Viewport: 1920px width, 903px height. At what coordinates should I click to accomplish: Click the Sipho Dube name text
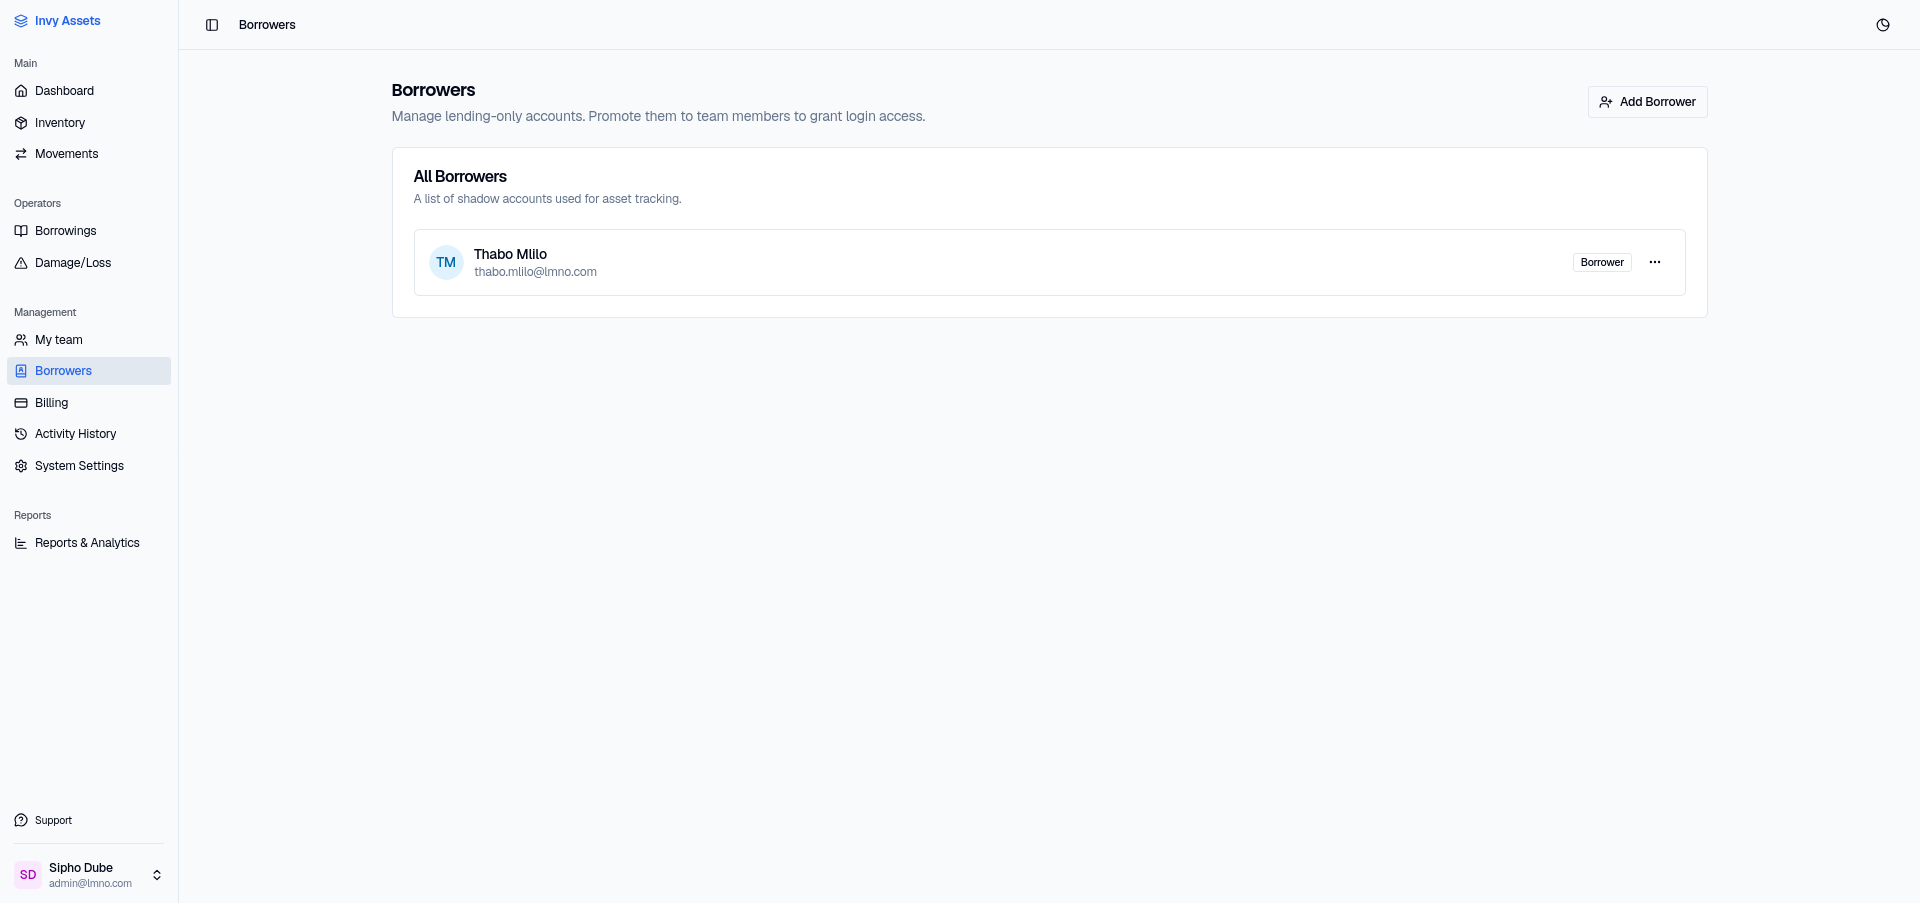pos(81,868)
